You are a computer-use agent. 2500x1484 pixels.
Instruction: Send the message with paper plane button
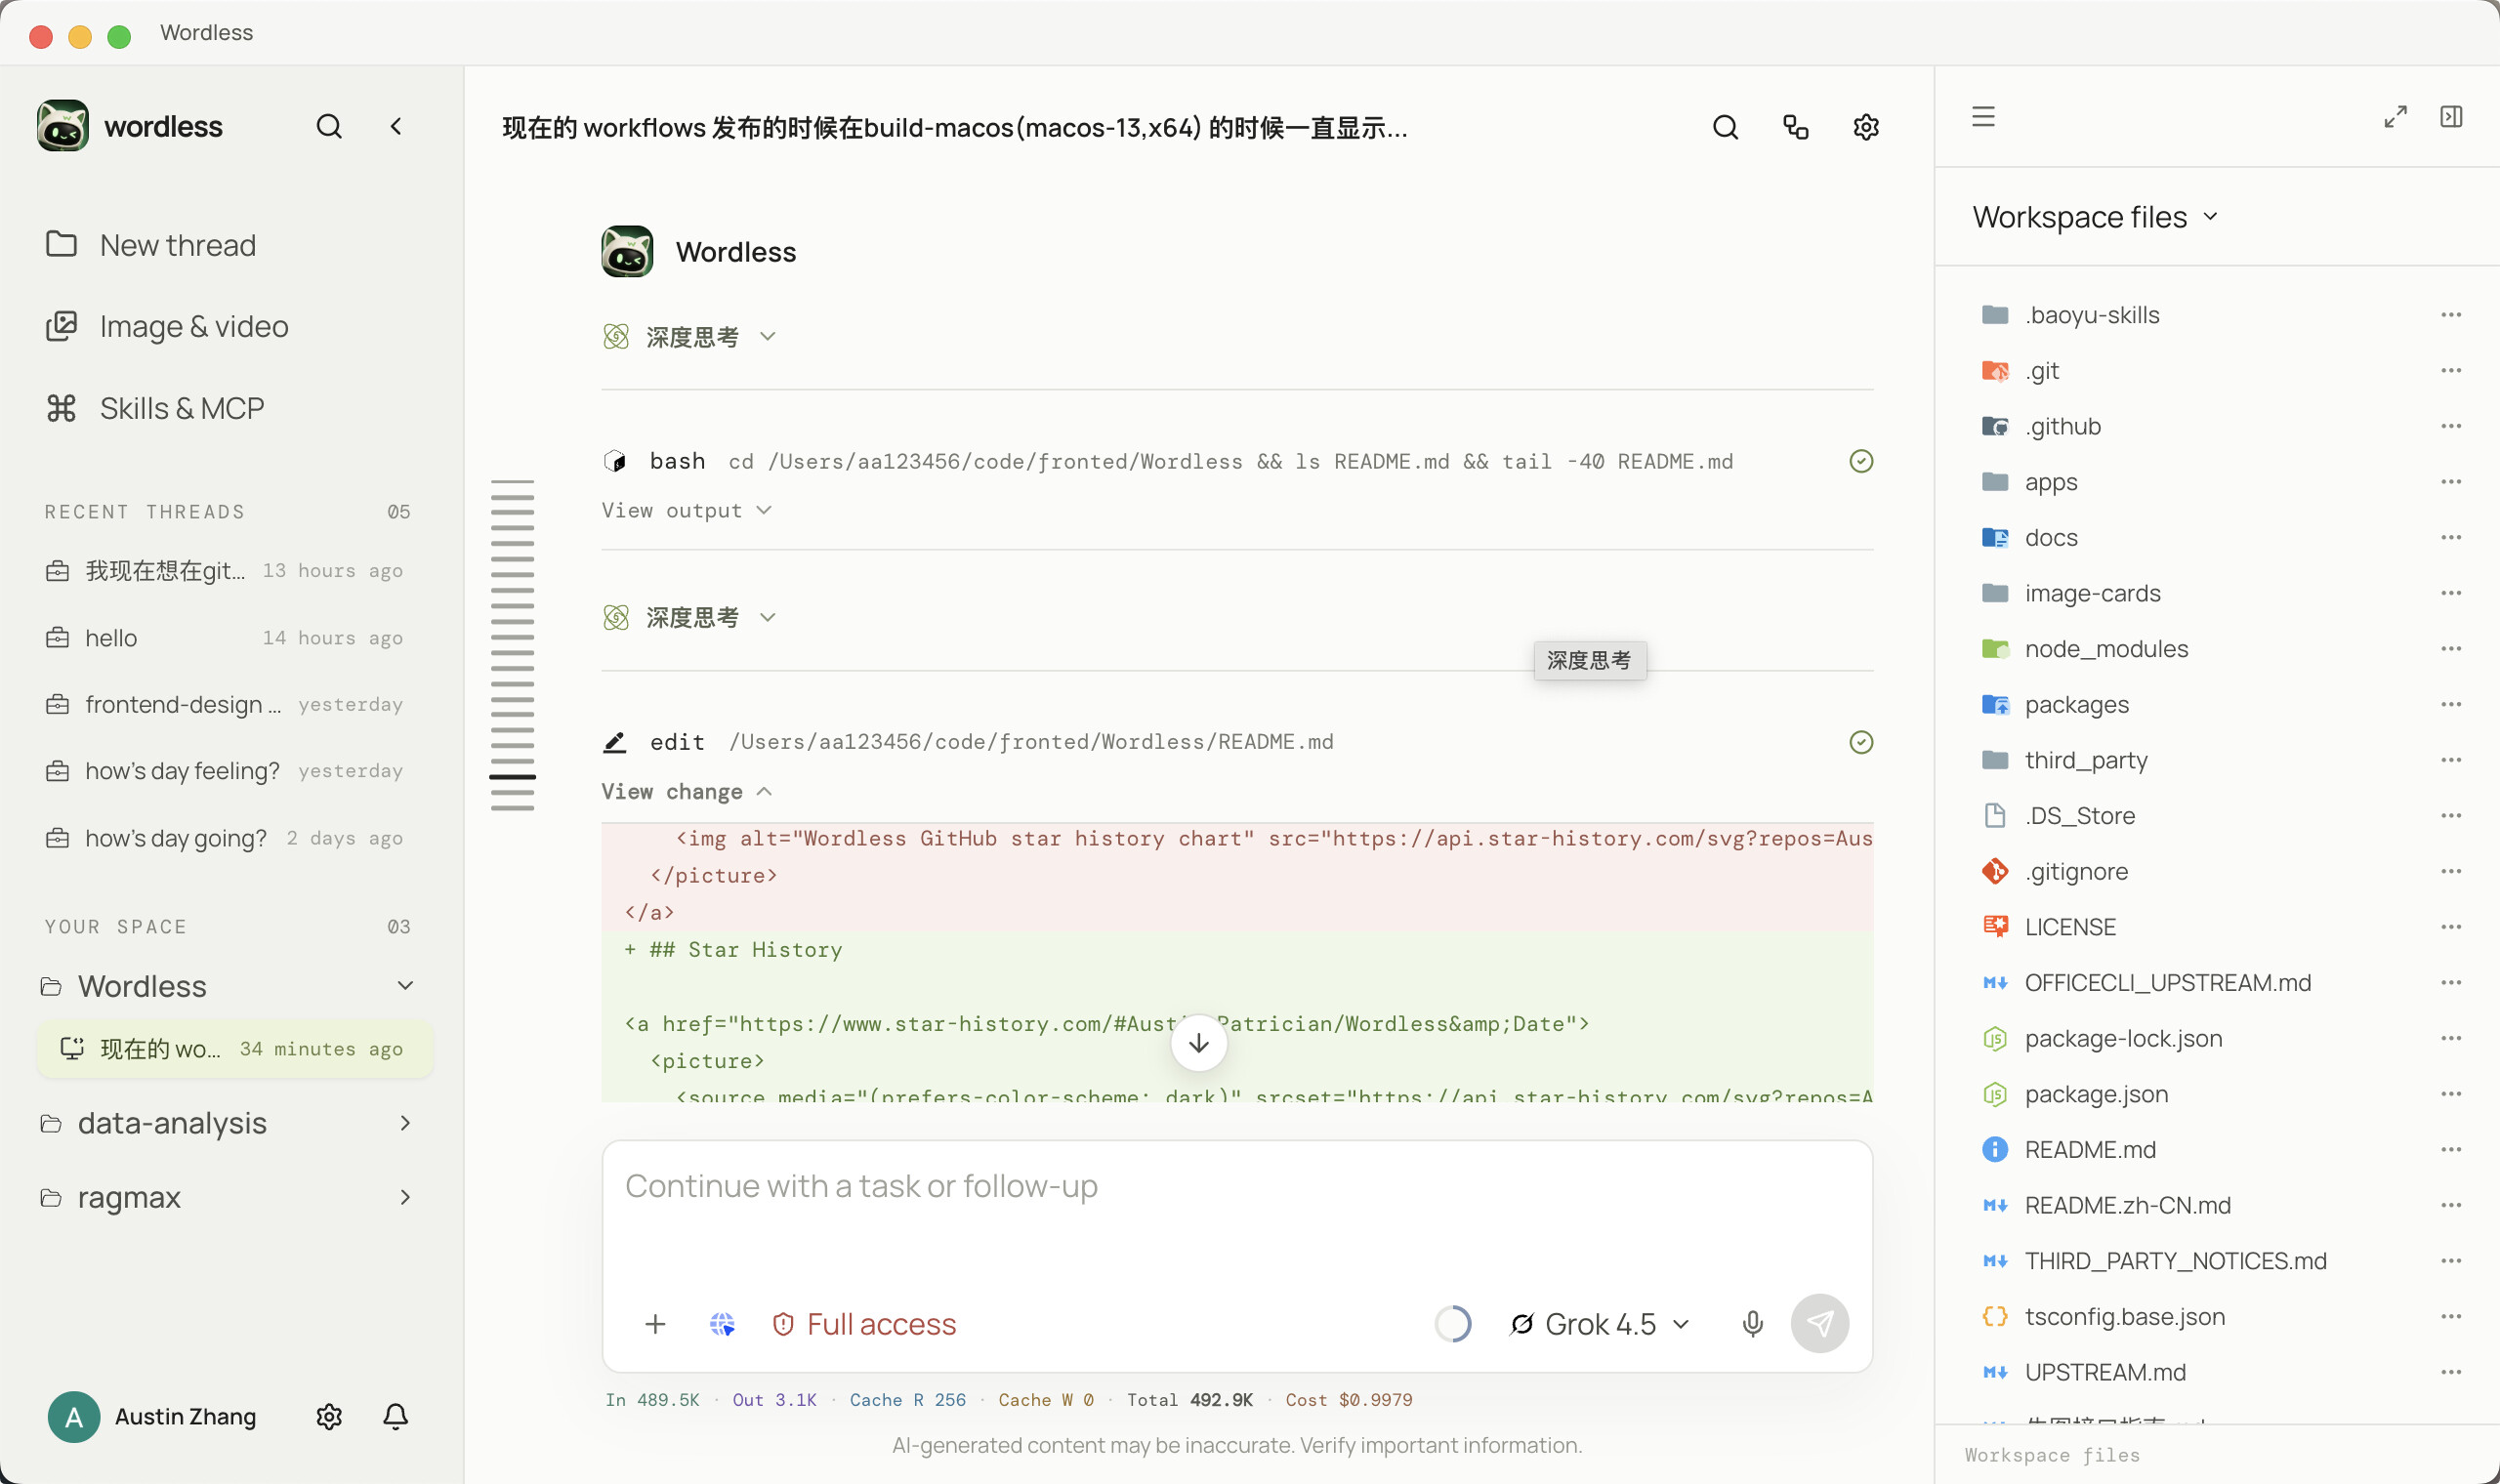1820,1324
